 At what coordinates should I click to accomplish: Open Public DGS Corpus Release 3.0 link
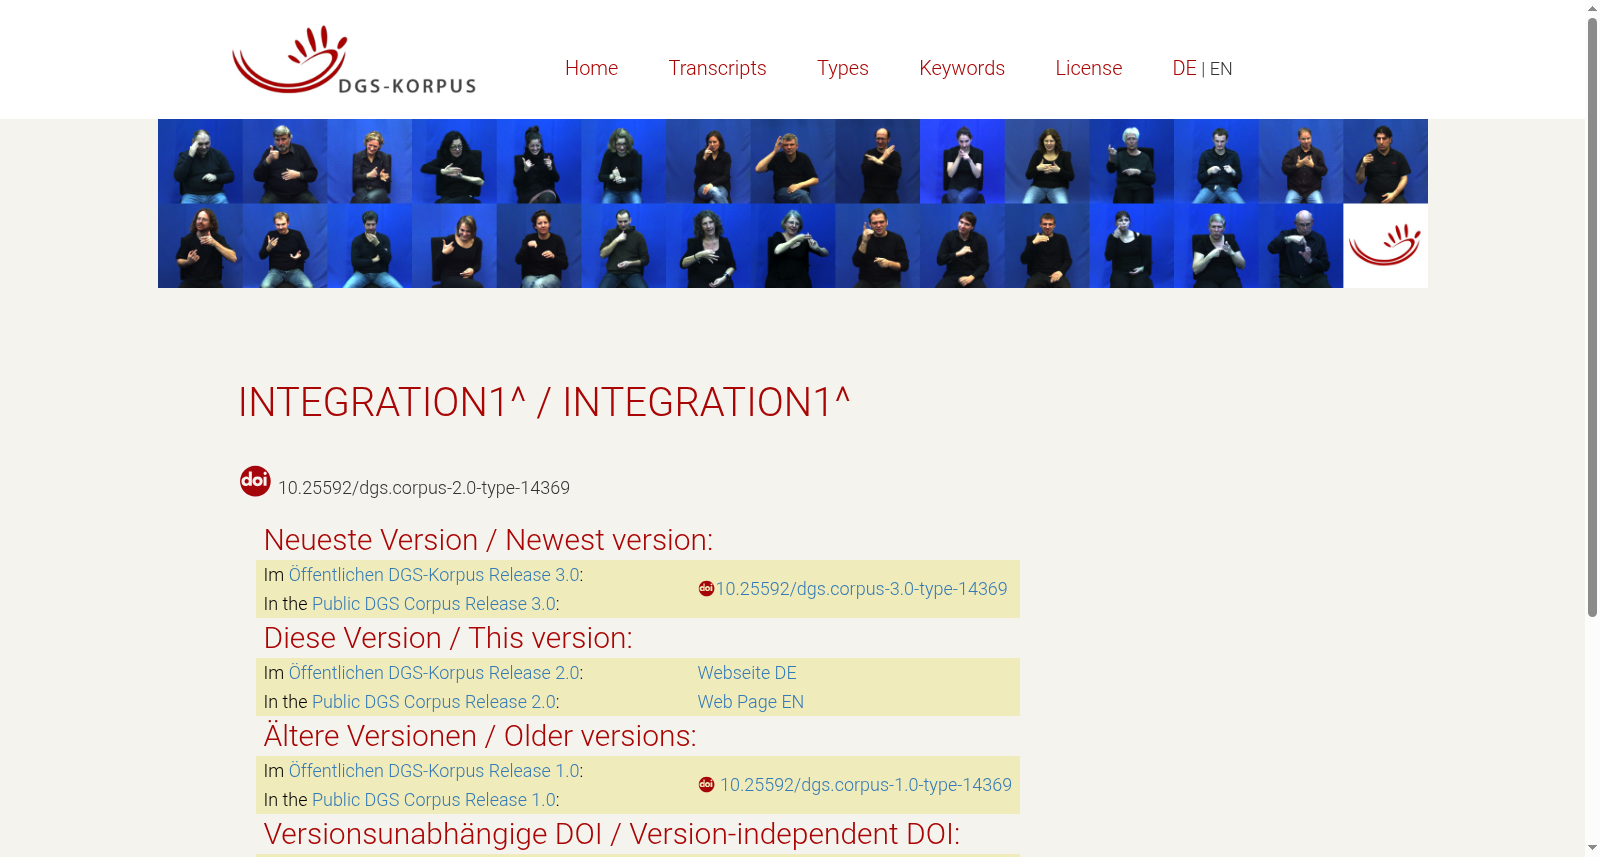tap(434, 604)
